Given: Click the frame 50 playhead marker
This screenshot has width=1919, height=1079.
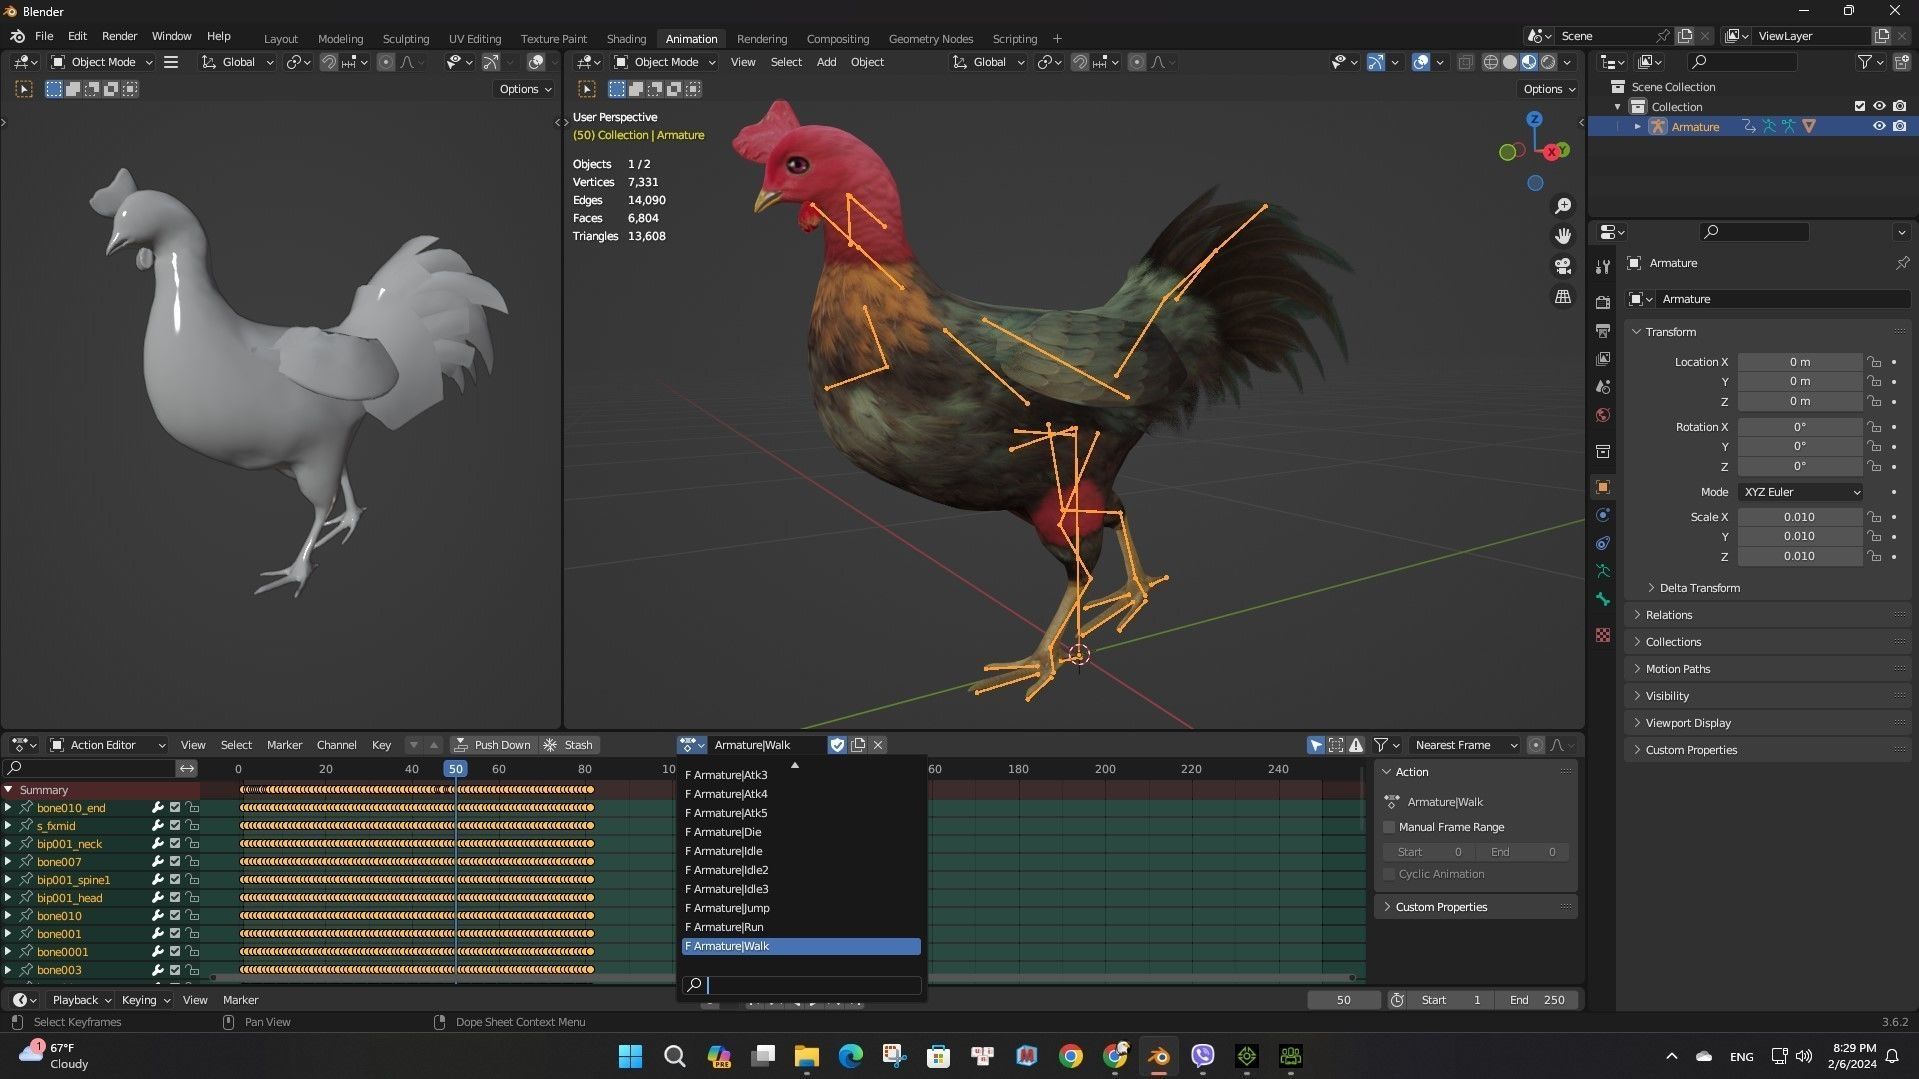Looking at the screenshot, I should (455, 769).
